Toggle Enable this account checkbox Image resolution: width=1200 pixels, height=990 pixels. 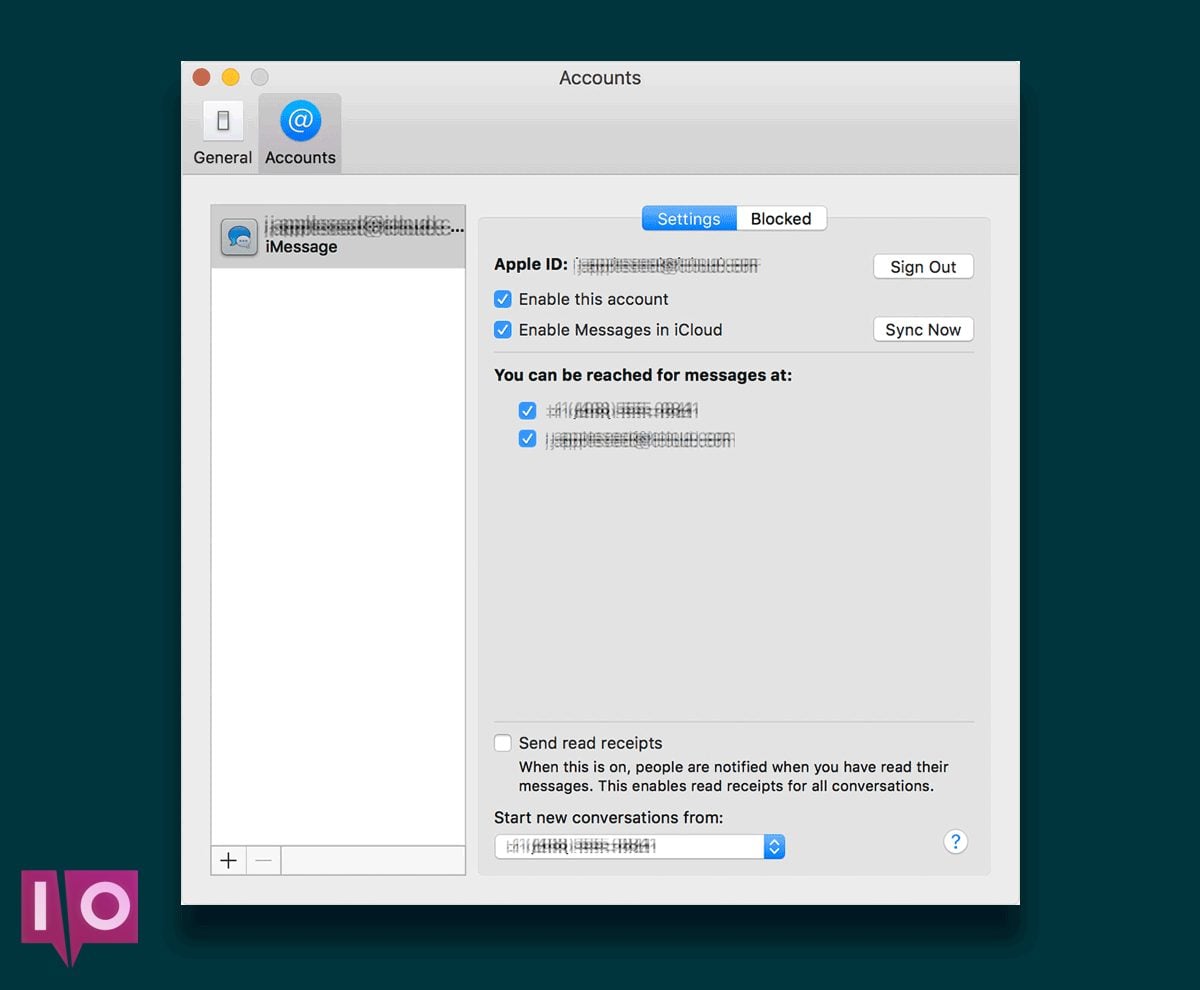[503, 299]
